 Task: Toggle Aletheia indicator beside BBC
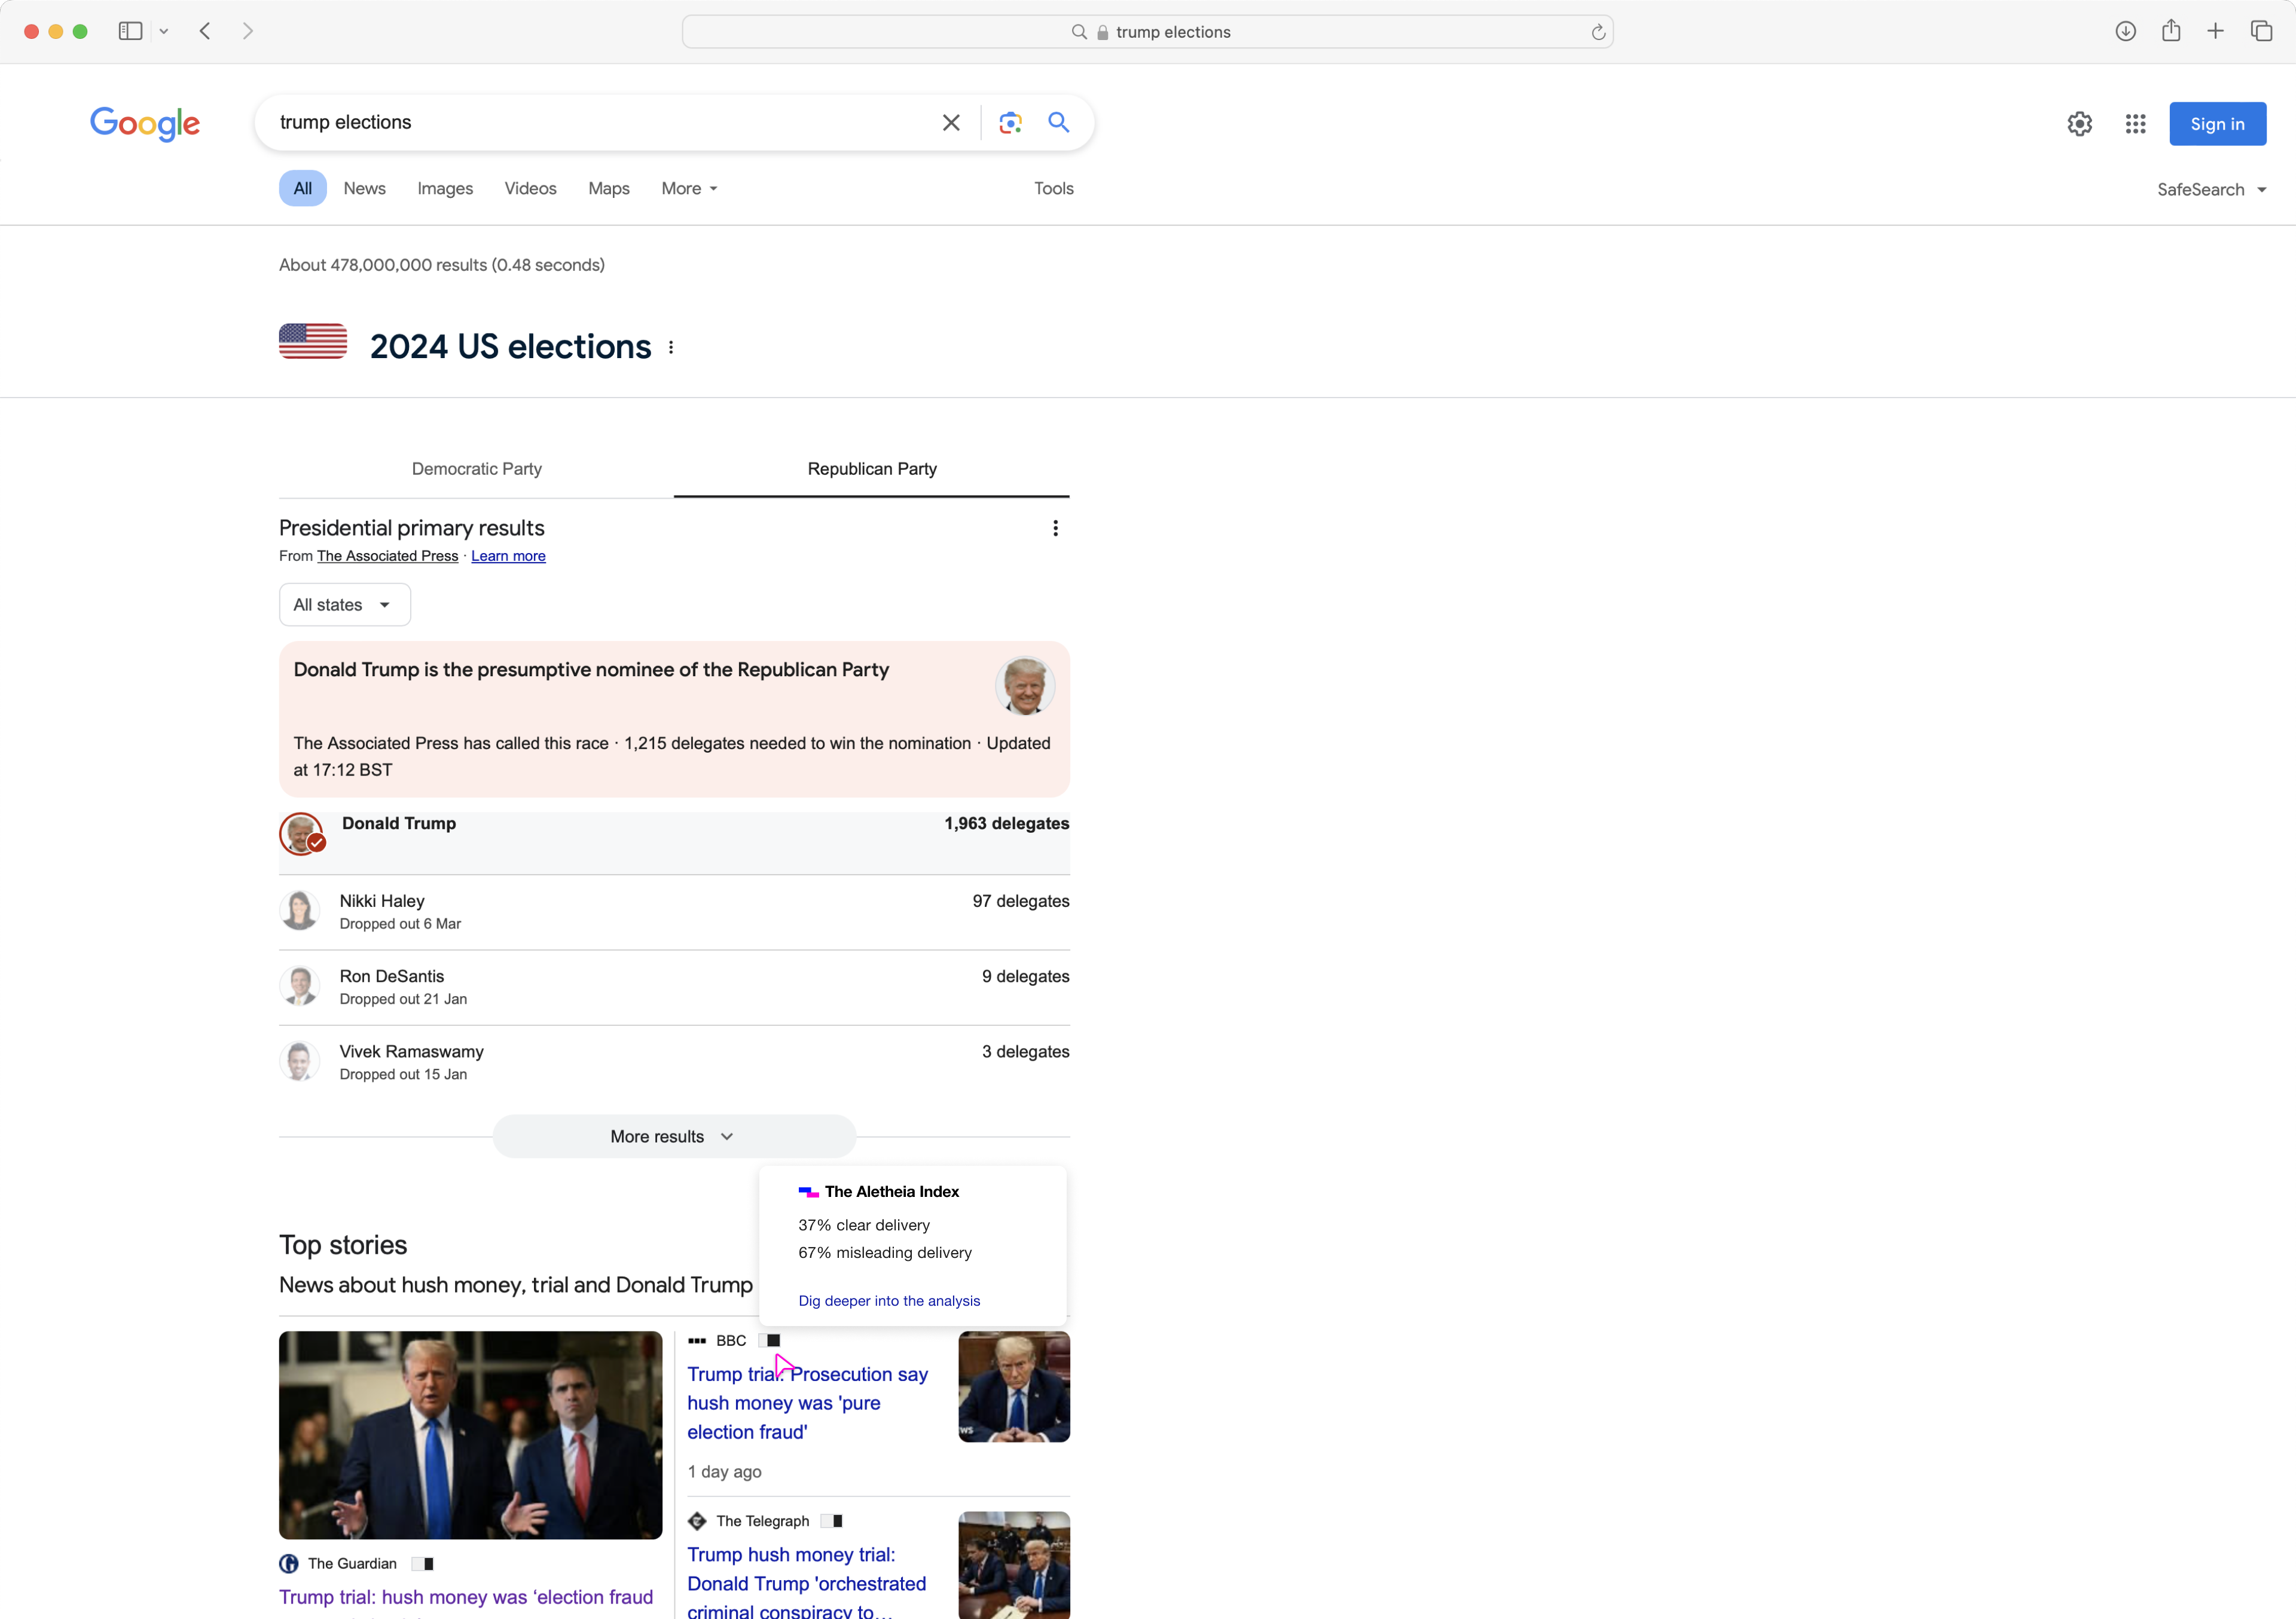pyautogui.click(x=770, y=1340)
